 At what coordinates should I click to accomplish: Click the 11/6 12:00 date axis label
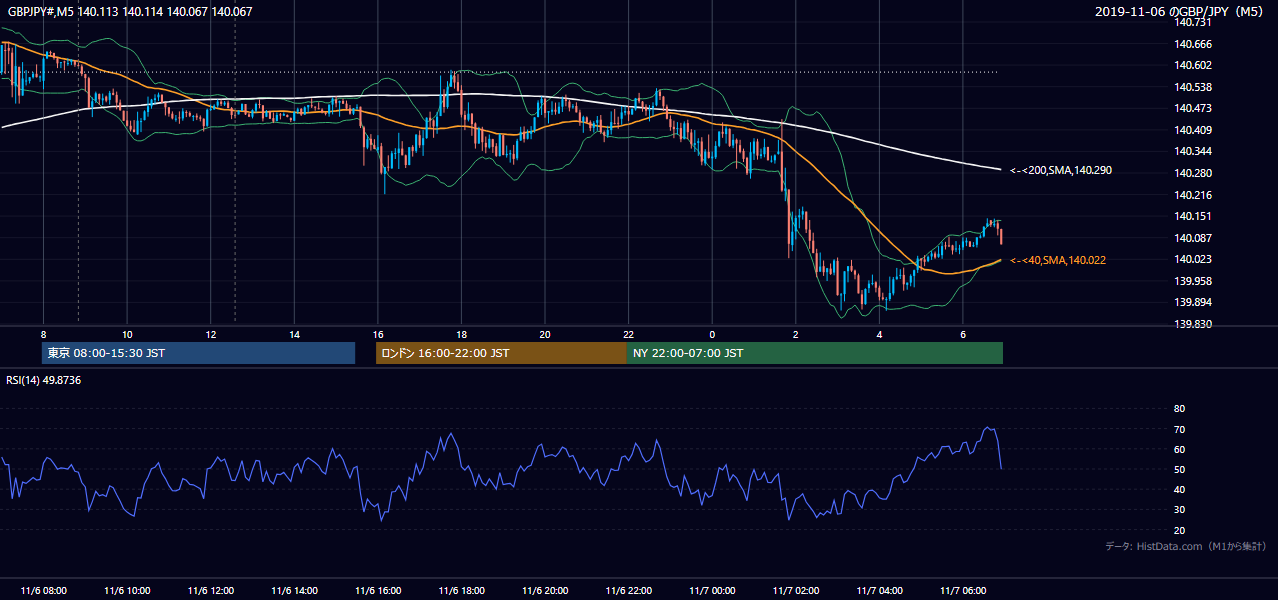211,591
